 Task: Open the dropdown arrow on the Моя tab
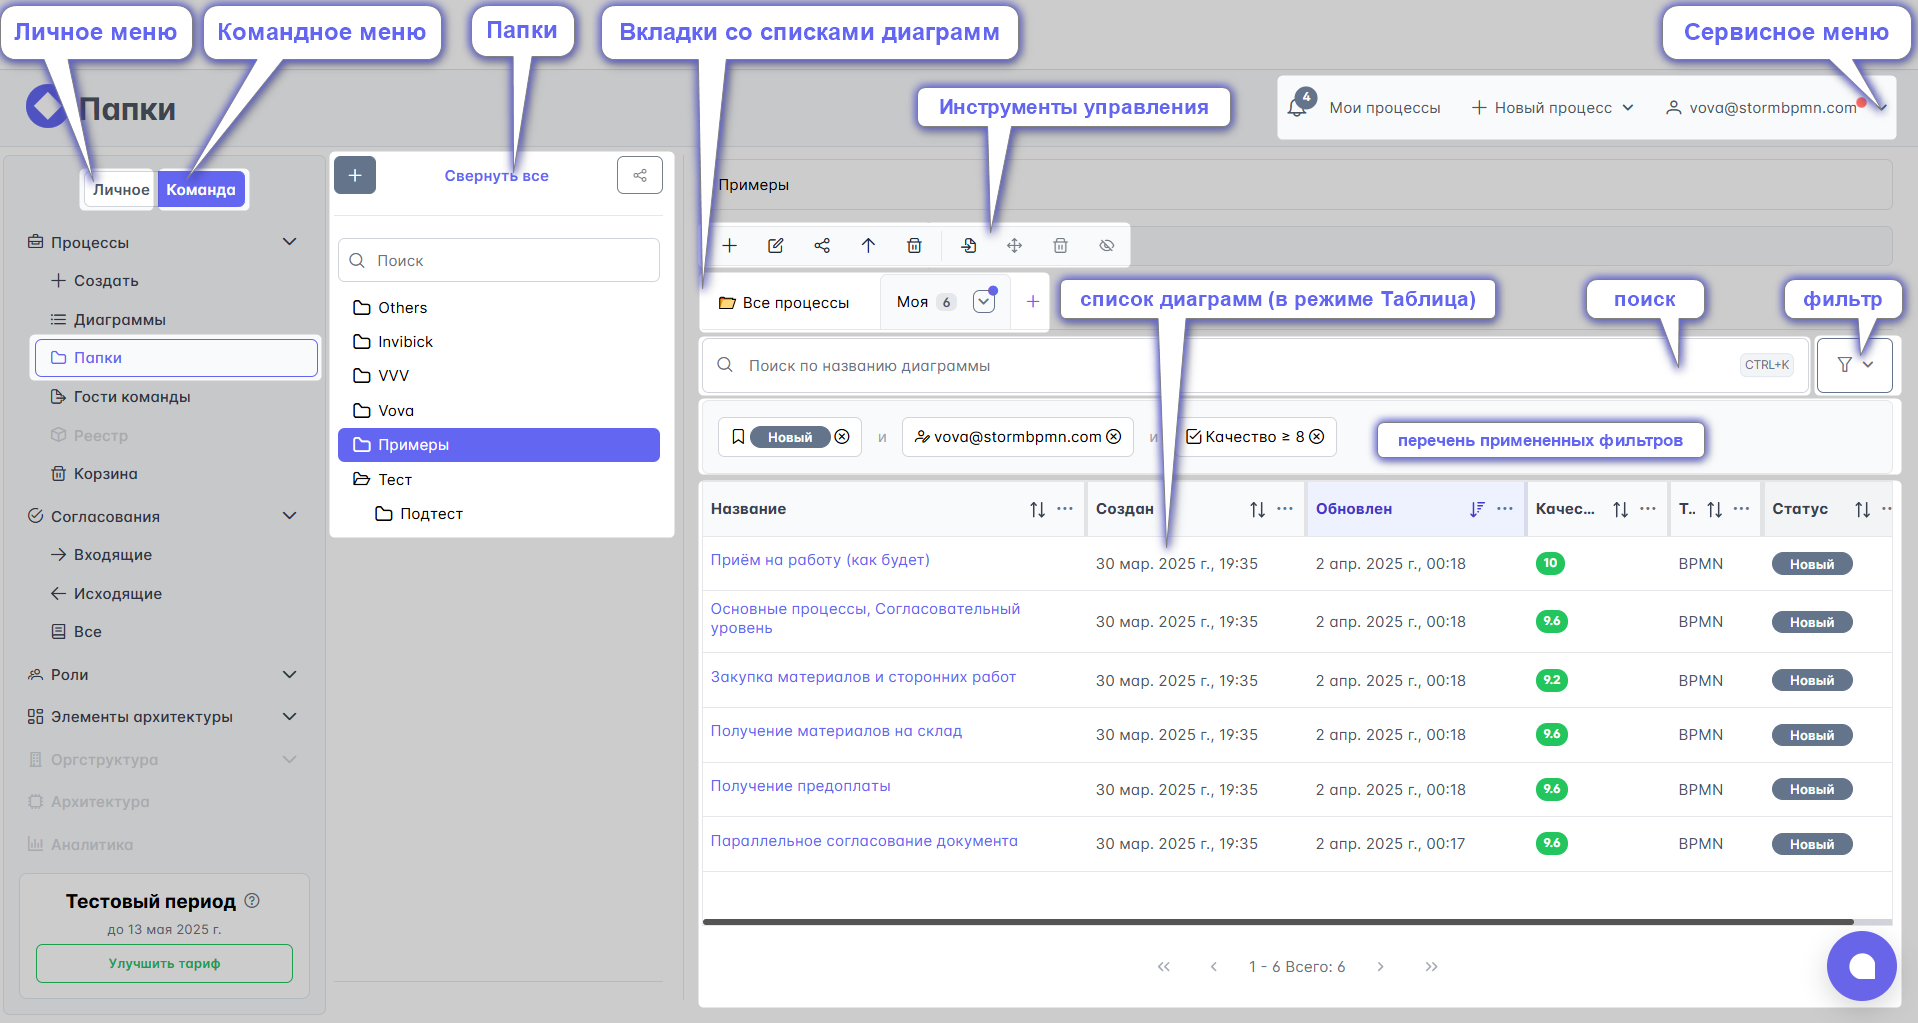(984, 301)
